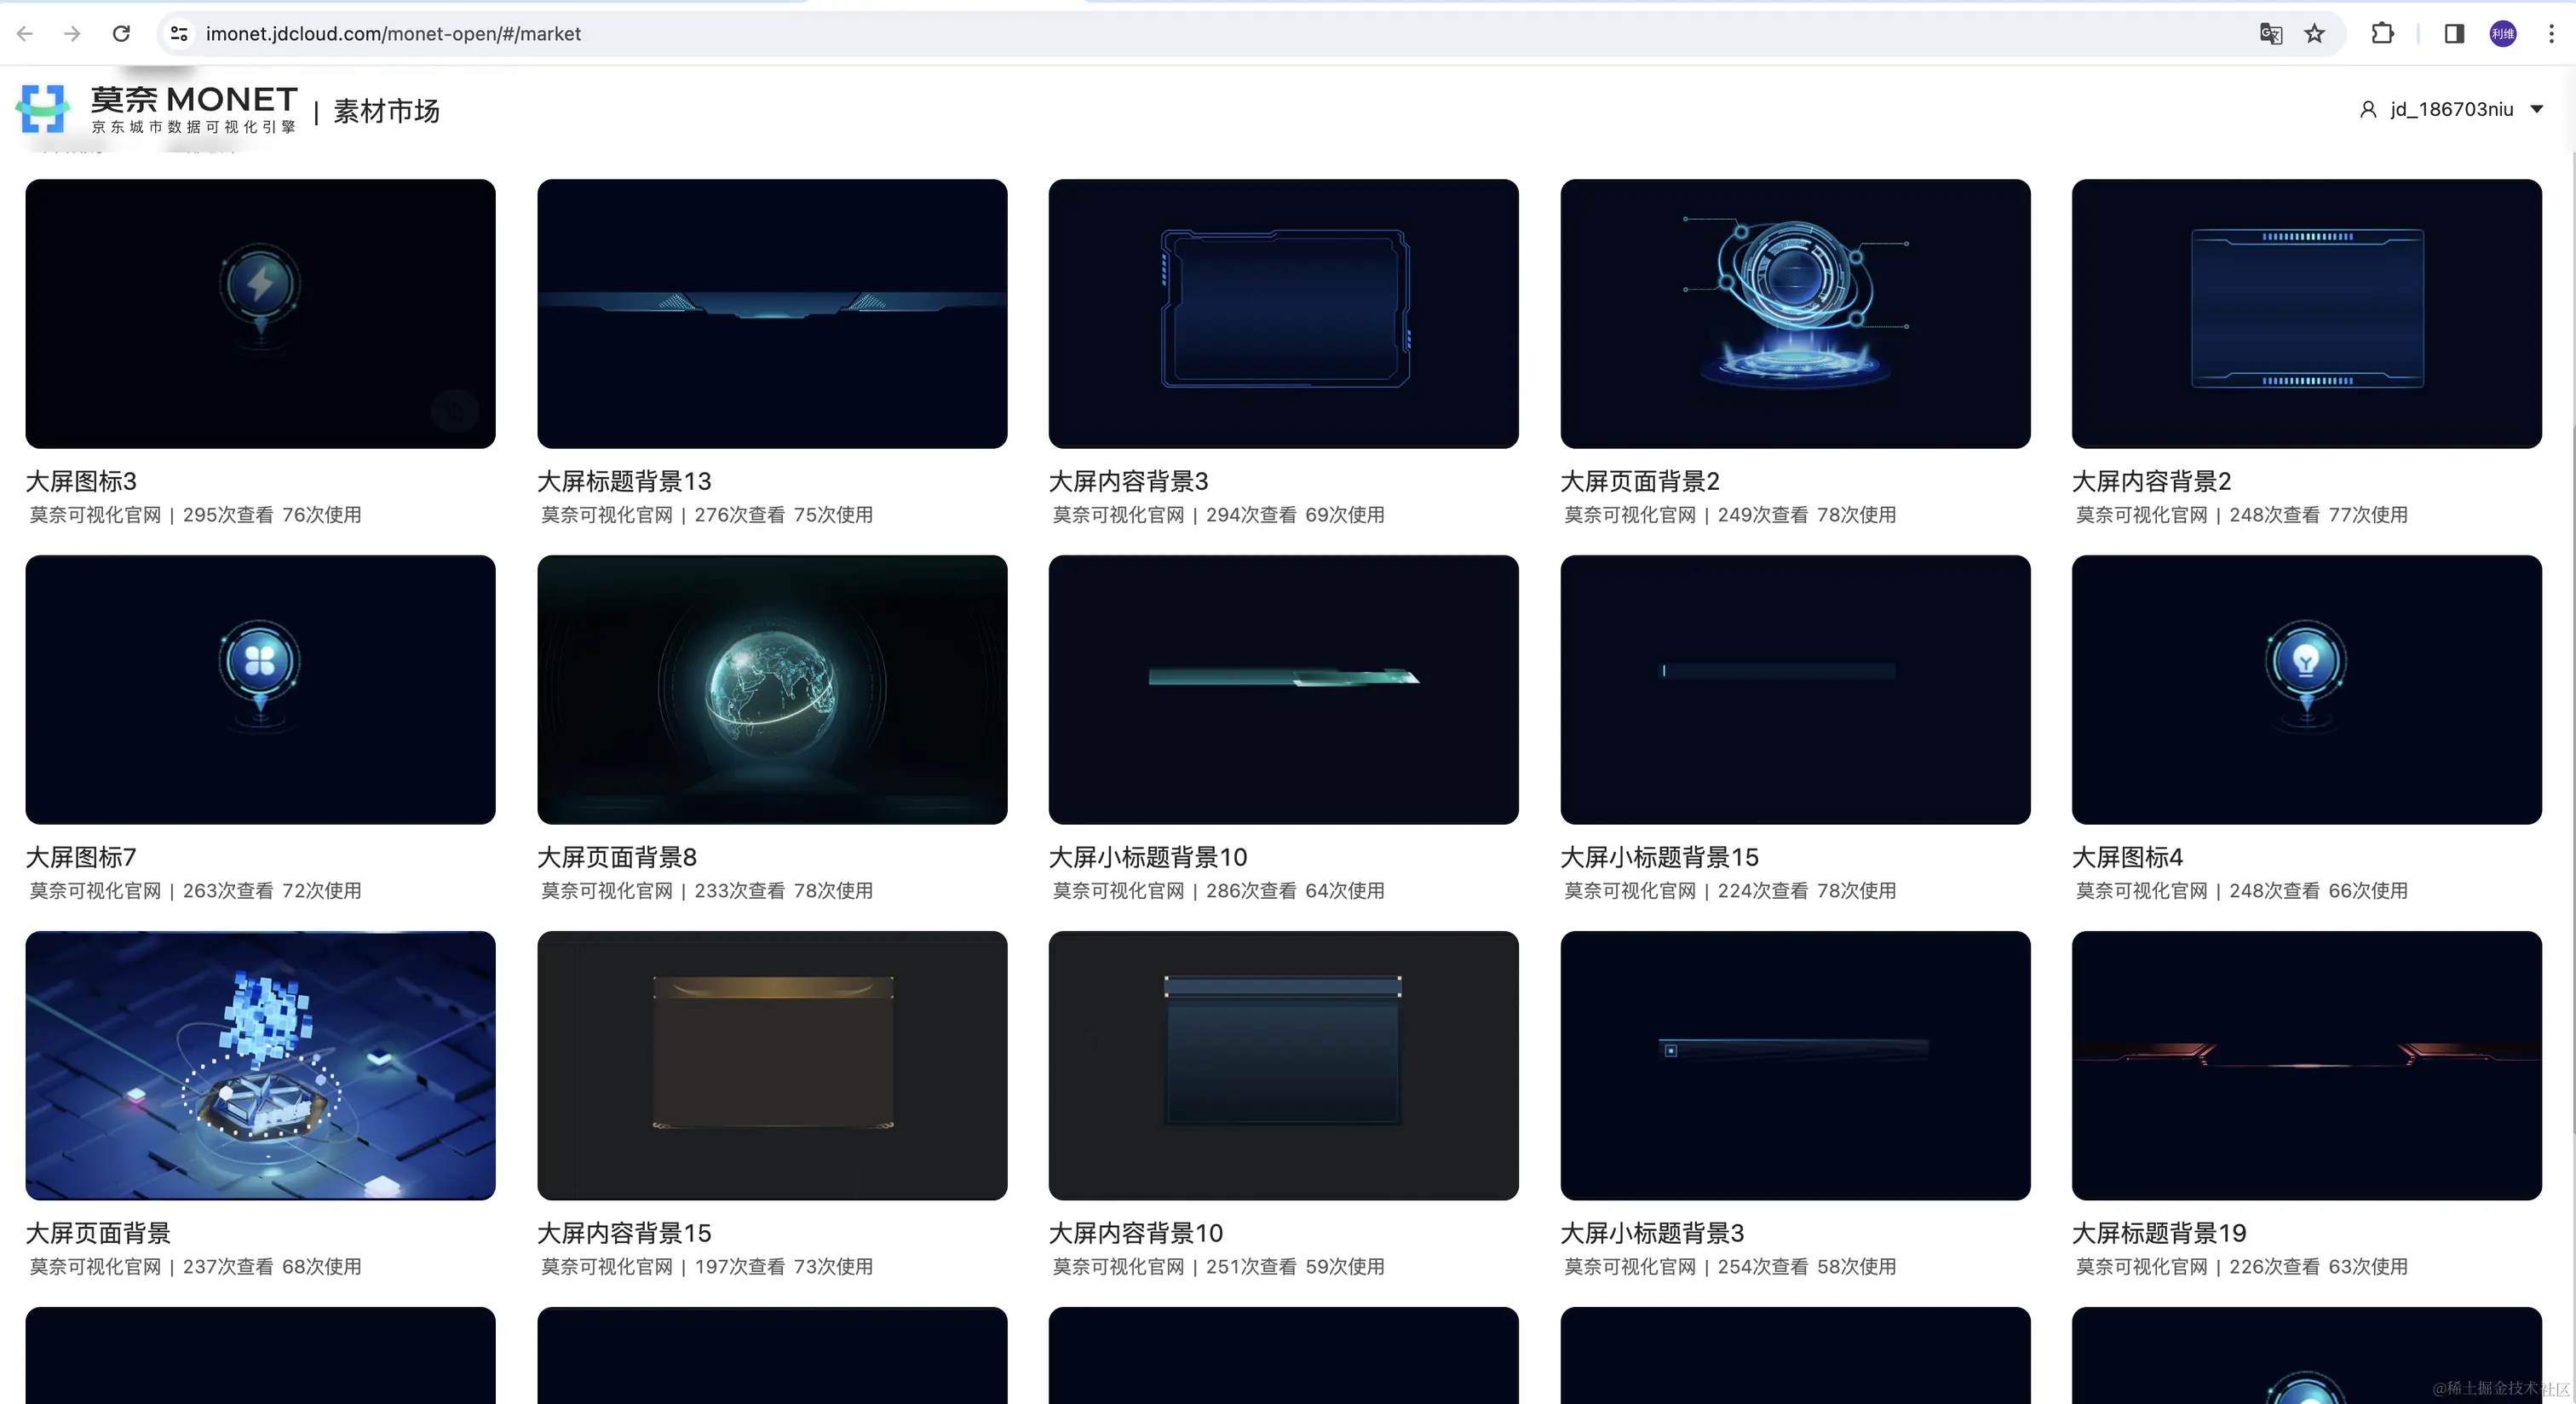Click the 素材市场 header label
Image resolution: width=2576 pixels, height=1404 pixels.
386,111
